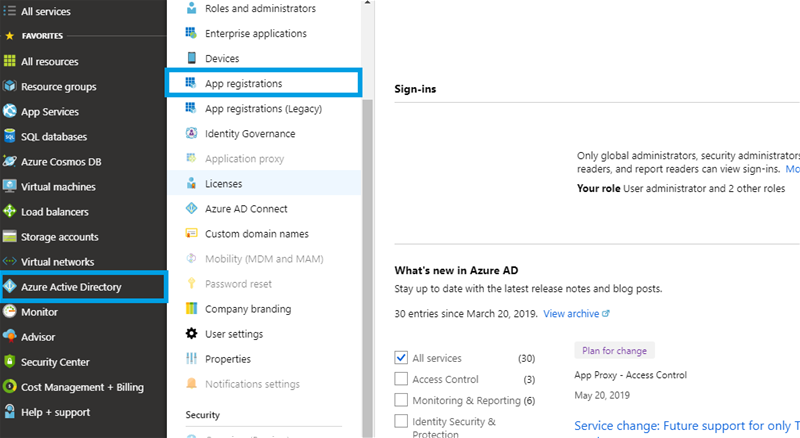Viewport: 800px width, 438px height.
Task: Click the Service change announcement headline link
Action: (686, 426)
